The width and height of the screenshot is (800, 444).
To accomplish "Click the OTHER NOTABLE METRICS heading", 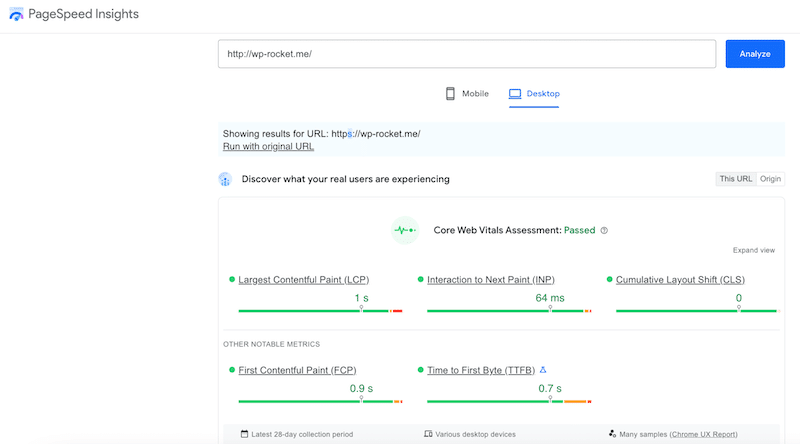I will pos(271,344).
